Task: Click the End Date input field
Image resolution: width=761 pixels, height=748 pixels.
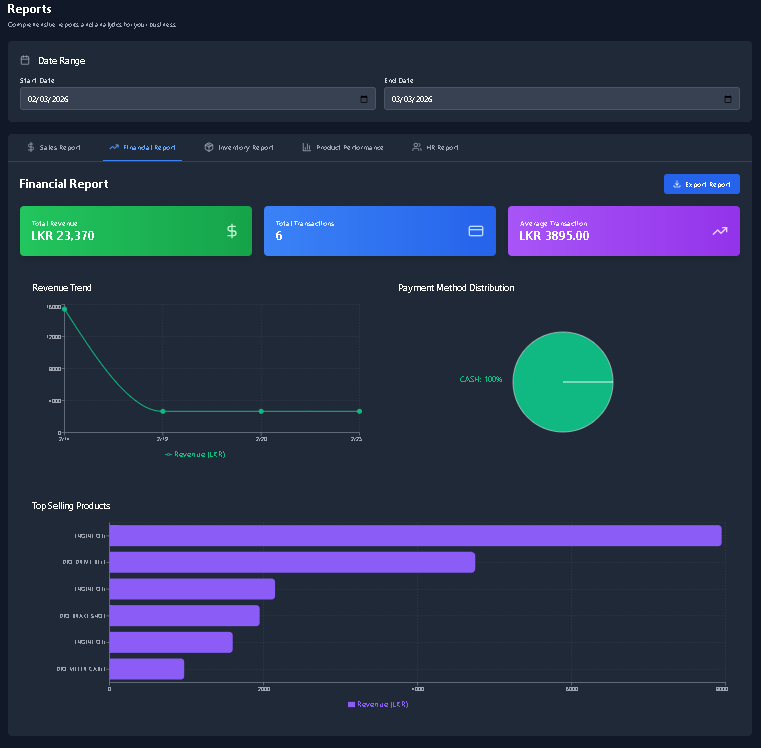Action: pos(562,99)
